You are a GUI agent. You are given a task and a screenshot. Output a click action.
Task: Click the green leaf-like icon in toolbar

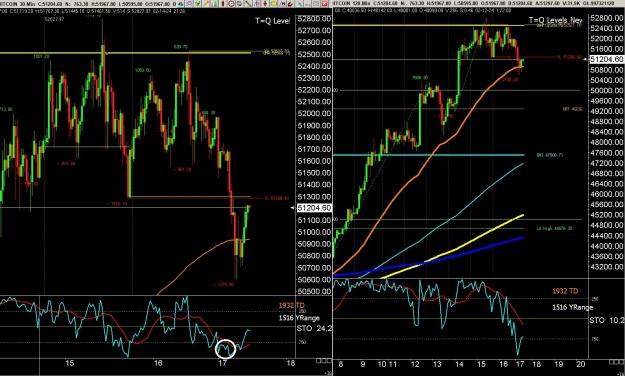pyautogui.click(x=198, y=4)
